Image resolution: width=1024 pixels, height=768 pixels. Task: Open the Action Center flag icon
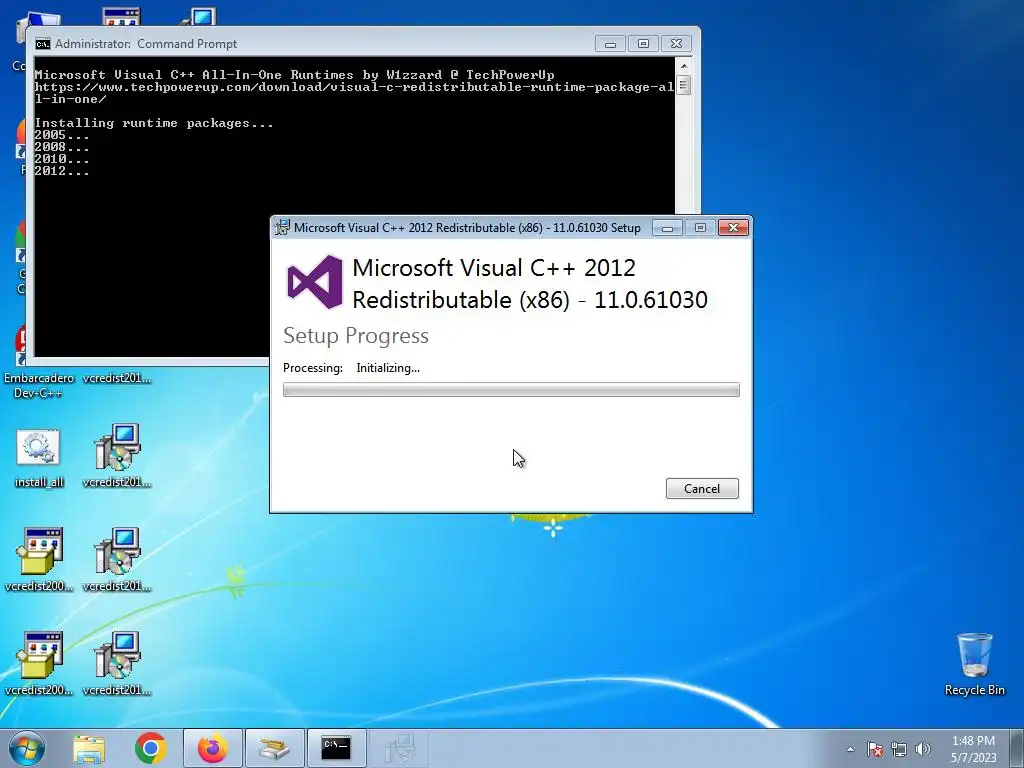tap(875, 749)
